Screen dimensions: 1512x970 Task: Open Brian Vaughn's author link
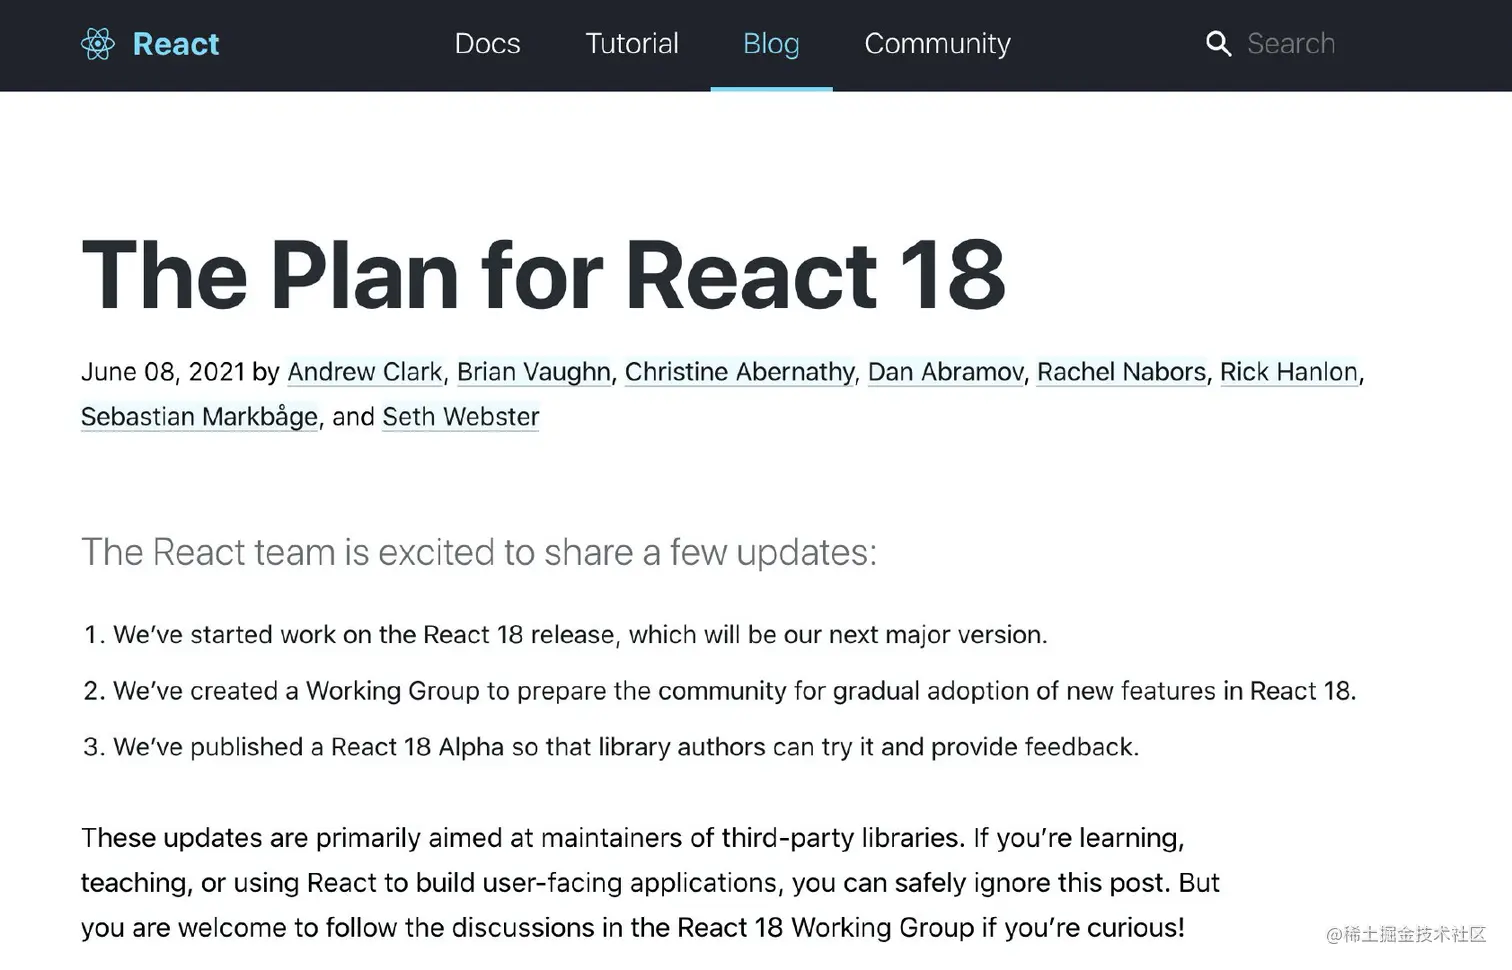(534, 372)
